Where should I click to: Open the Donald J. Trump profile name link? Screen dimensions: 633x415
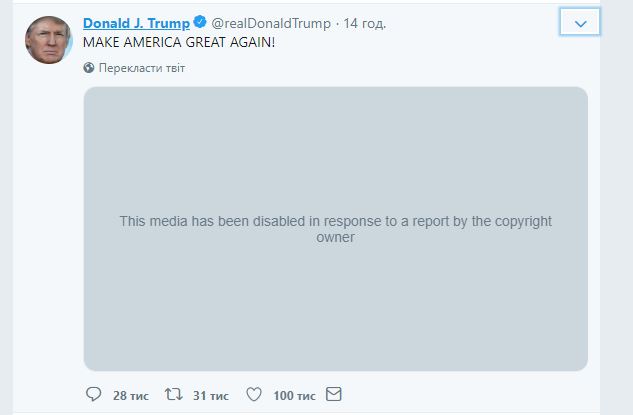click(135, 23)
